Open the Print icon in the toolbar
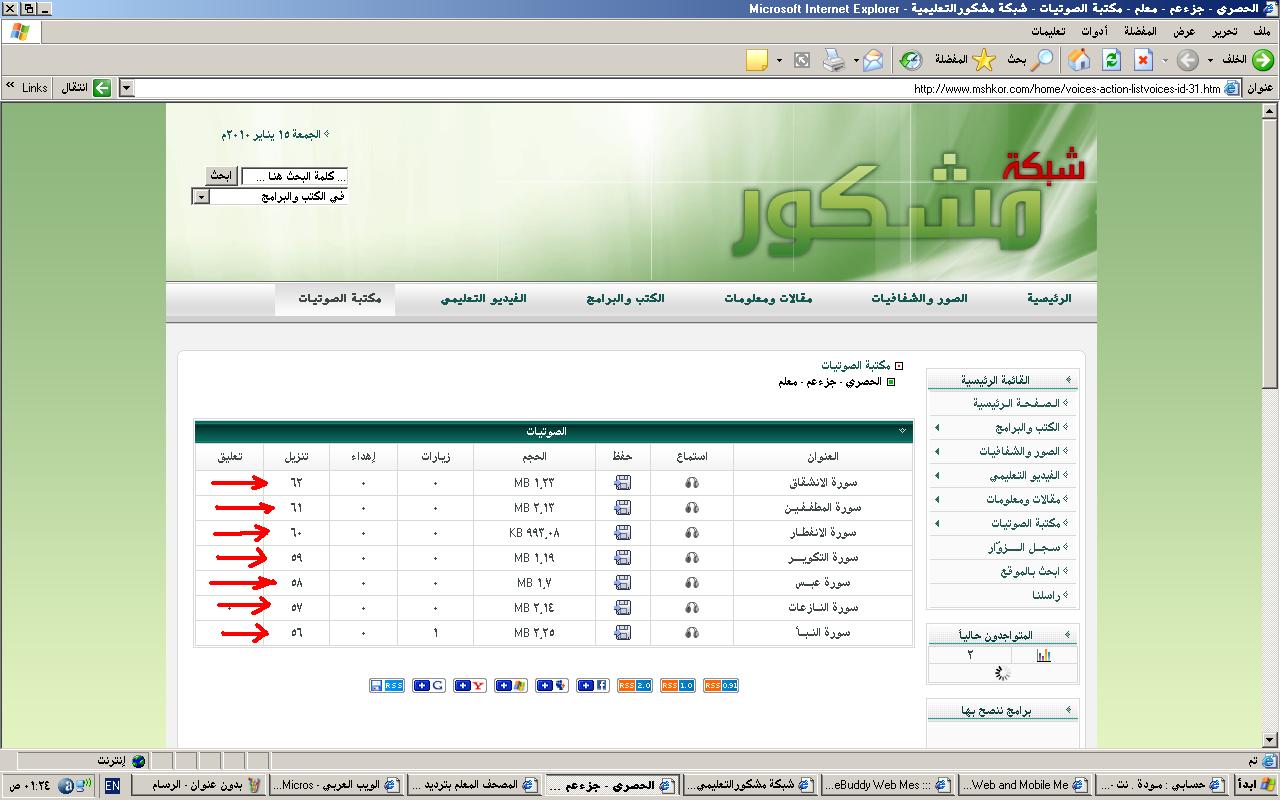The image size is (1280, 800). 833,60
